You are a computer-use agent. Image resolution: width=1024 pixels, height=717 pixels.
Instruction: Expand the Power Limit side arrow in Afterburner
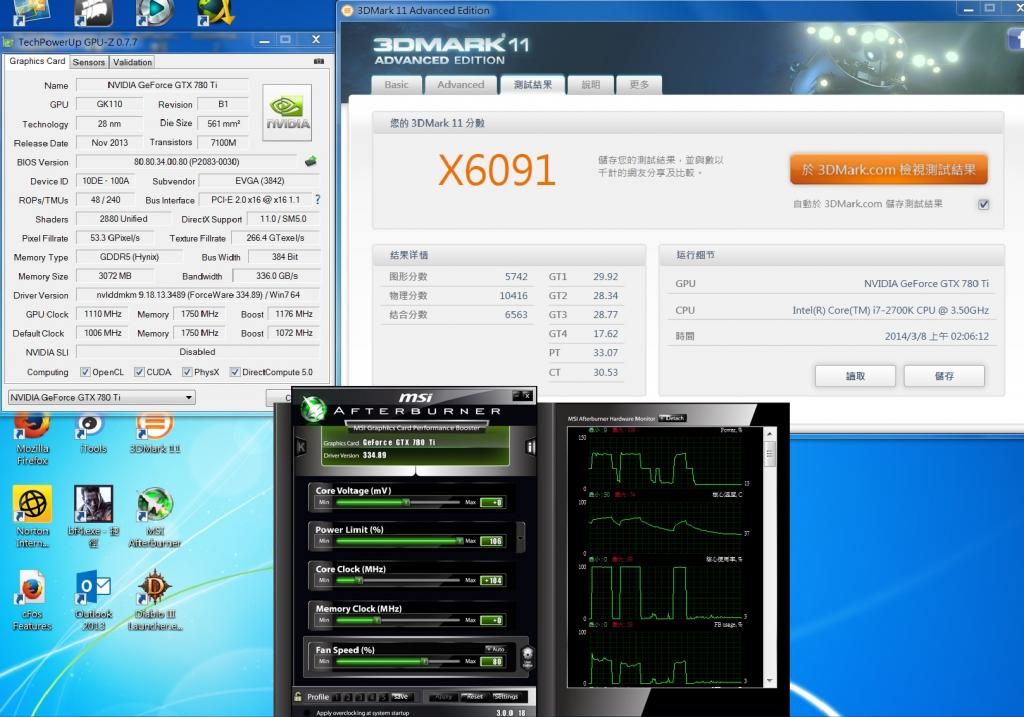coord(520,536)
